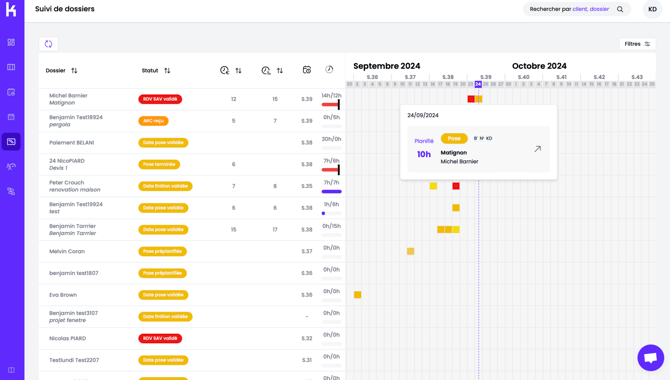Open Paiement BELANI dossier row
Image resolution: width=670 pixels, height=380 pixels.
click(x=192, y=143)
